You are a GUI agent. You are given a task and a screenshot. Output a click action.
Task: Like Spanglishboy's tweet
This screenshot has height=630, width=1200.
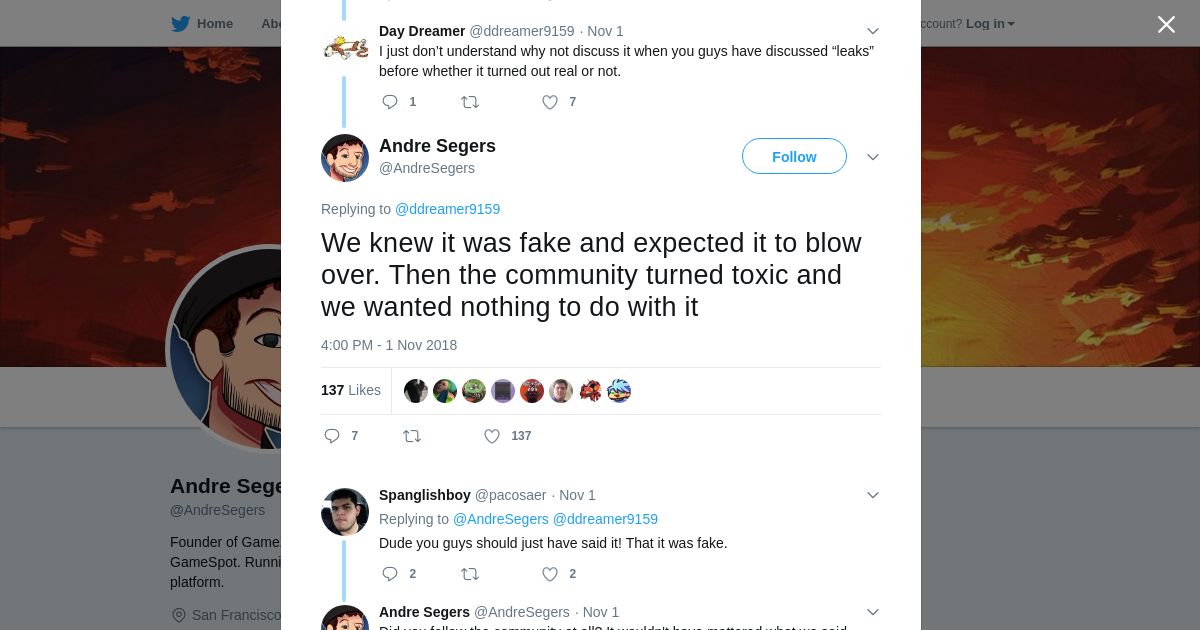550,574
